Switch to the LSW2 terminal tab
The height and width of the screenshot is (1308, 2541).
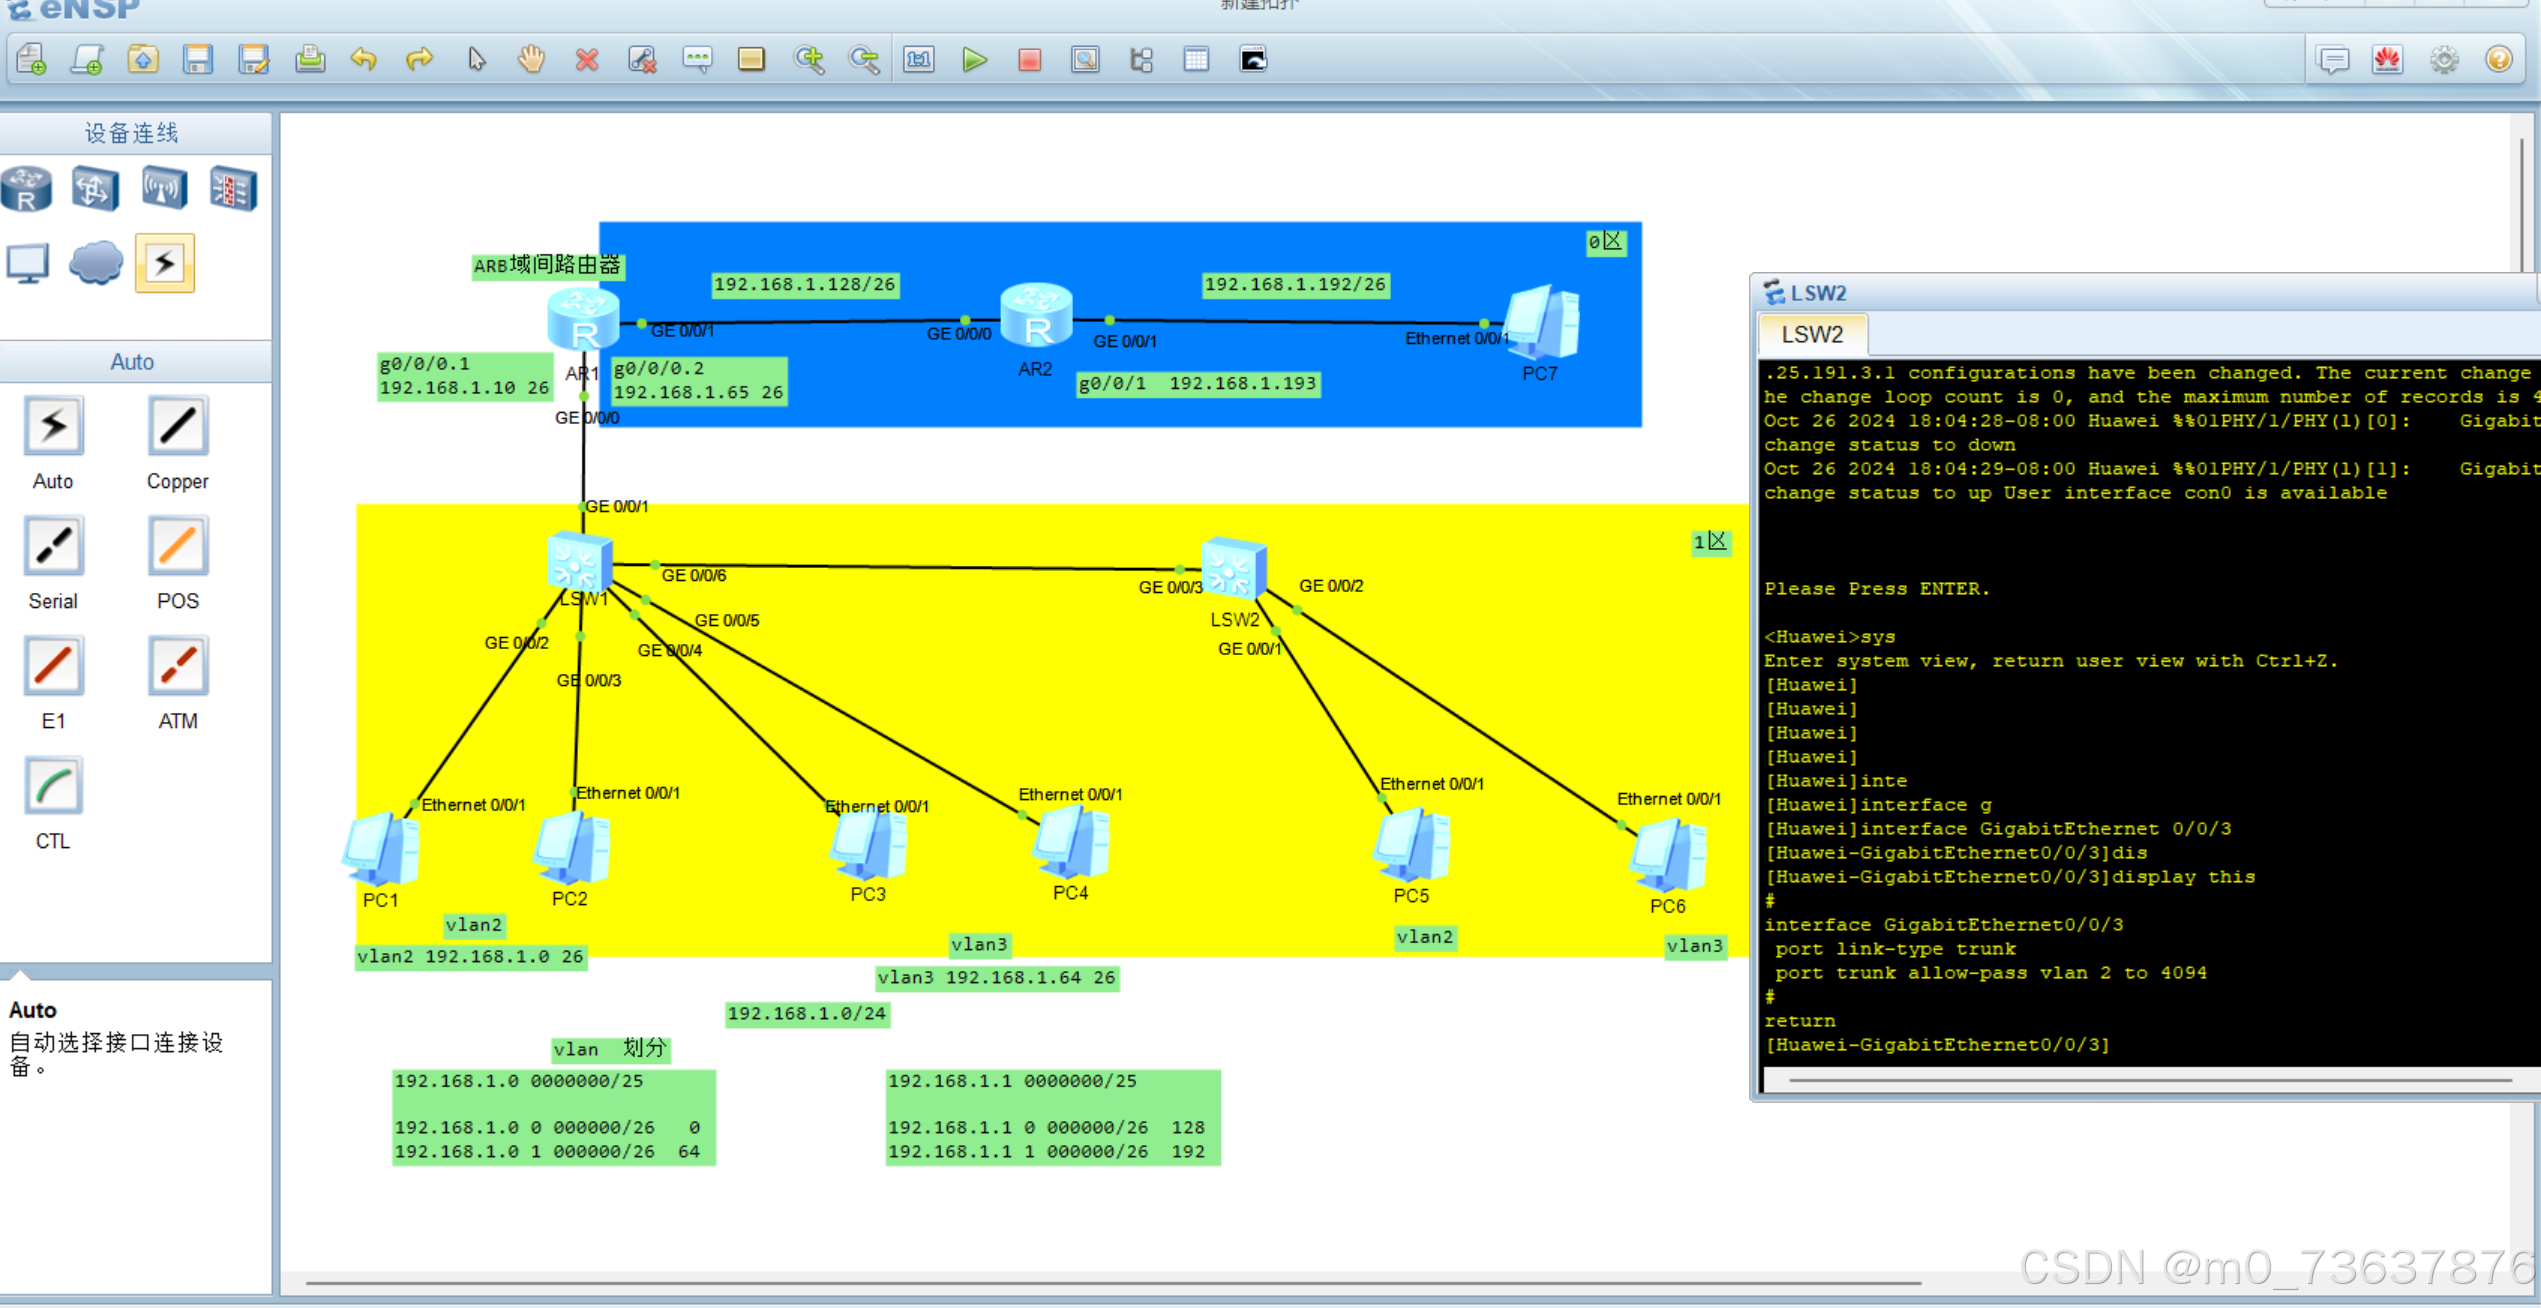(1812, 335)
